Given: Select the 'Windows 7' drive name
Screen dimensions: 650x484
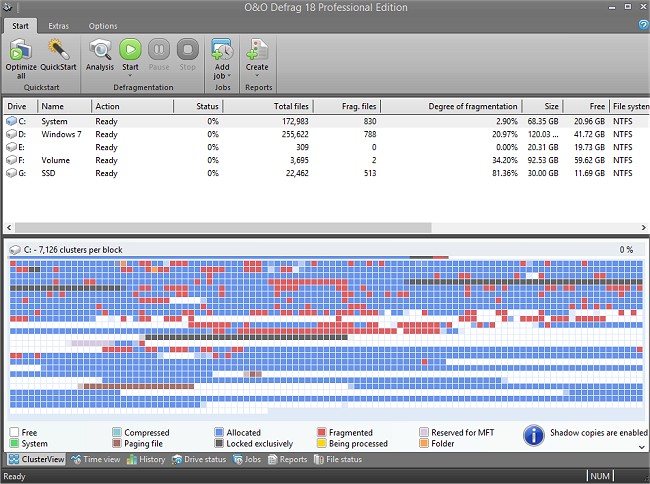Looking at the screenshot, I should coord(61,134).
